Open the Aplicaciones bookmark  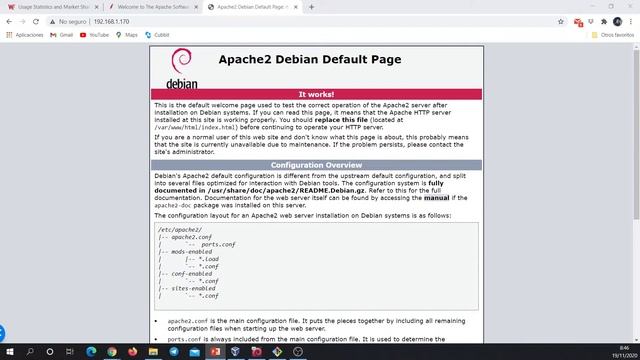pos(25,35)
